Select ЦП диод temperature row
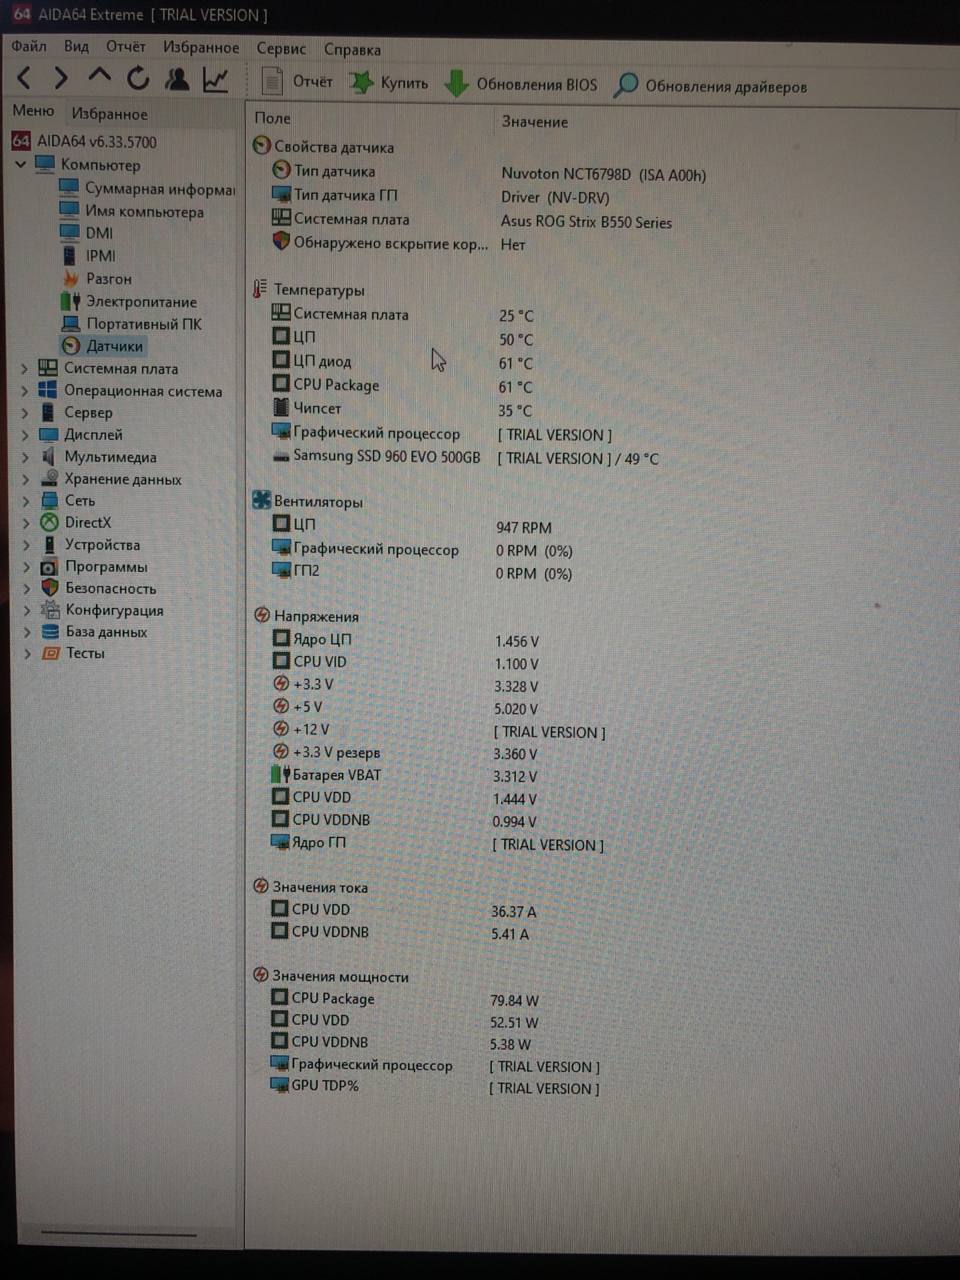 [402, 362]
